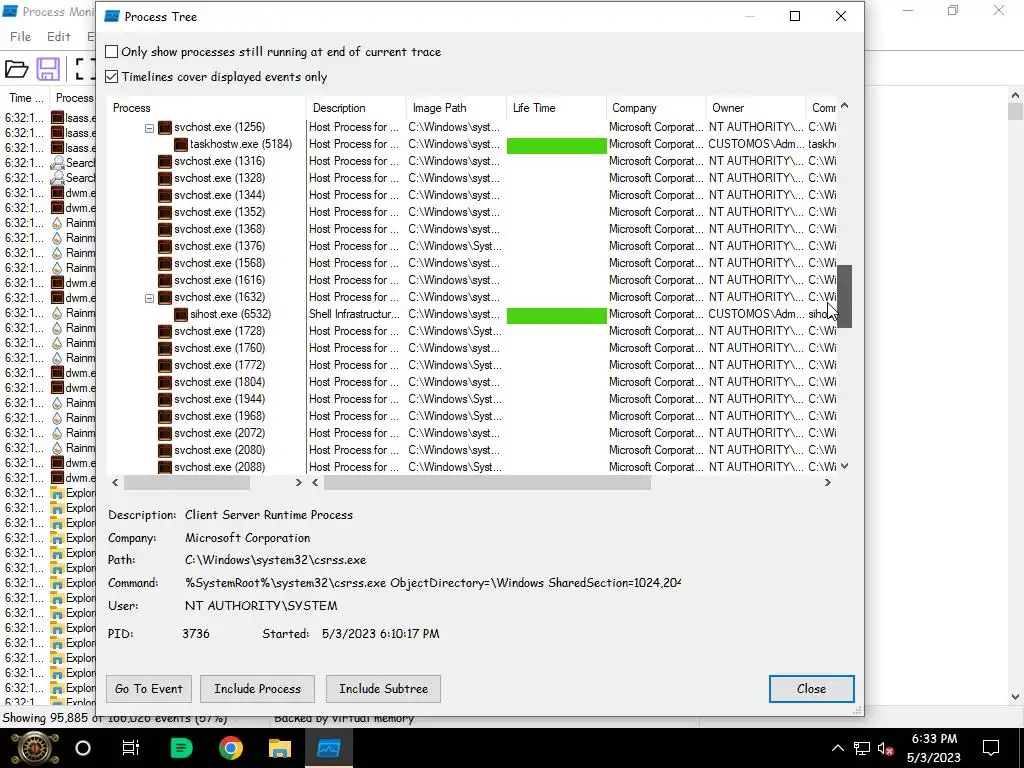Open Task View on the taskbar
This screenshot has height=768, width=1024.
(x=131, y=748)
